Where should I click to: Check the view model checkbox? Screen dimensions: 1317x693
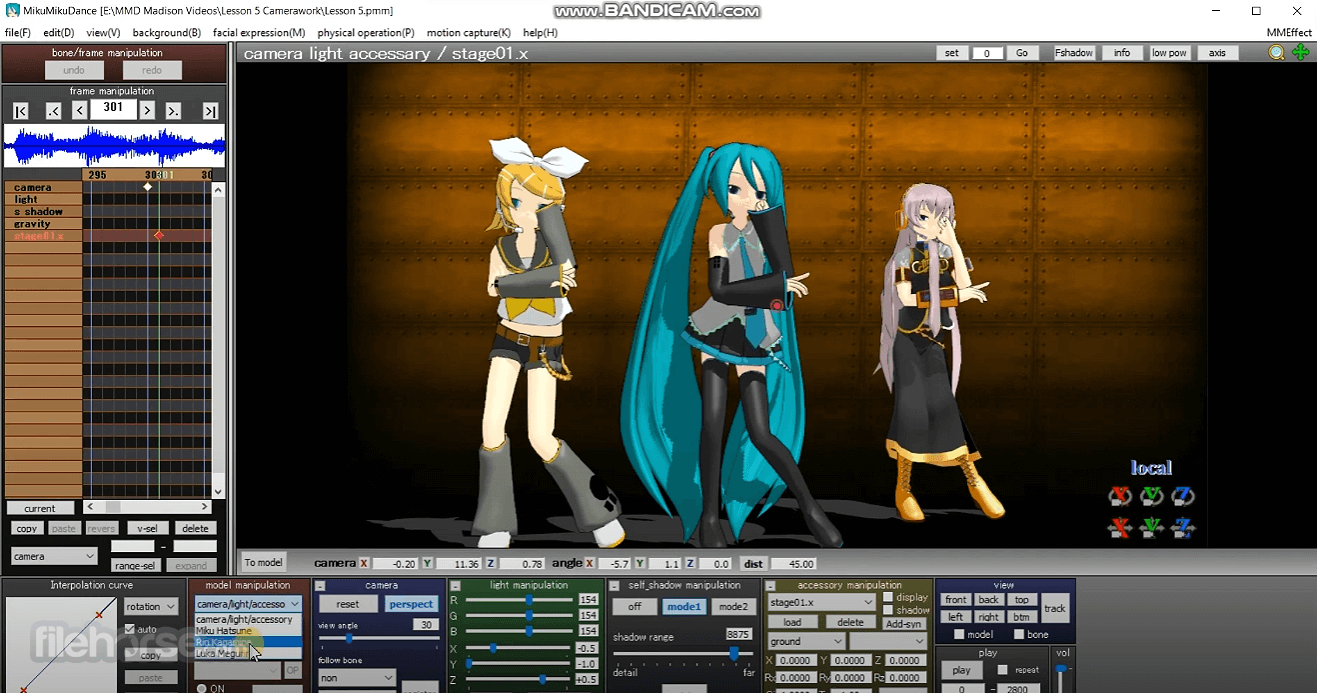pyautogui.click(x=959, y=634)
